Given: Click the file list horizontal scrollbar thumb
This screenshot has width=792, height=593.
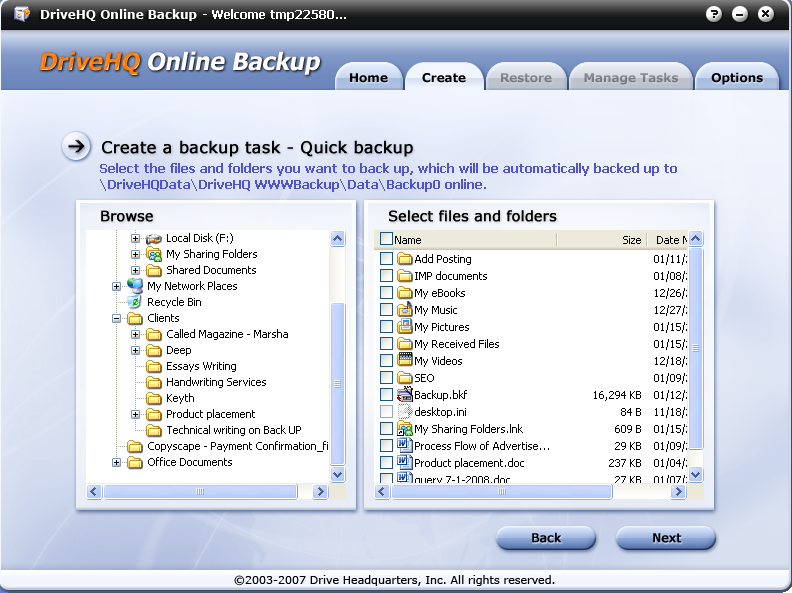Looking at the screenshot, I should [502, 491].
